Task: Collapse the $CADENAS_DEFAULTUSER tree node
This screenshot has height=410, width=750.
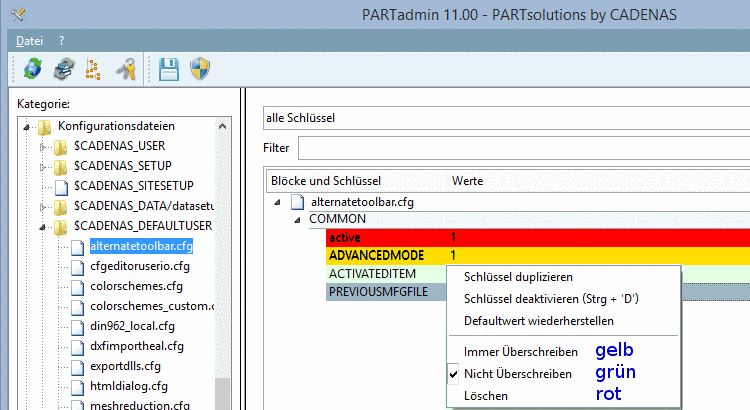Action: pos(43,227)
